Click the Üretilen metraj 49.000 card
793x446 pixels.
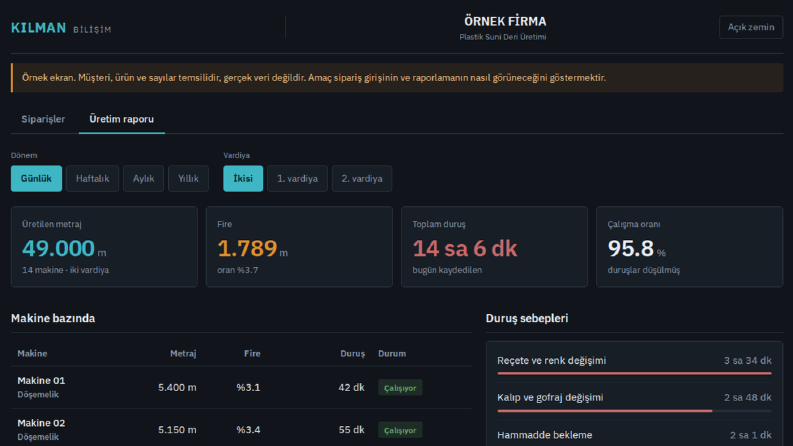(x=104, y=247)
